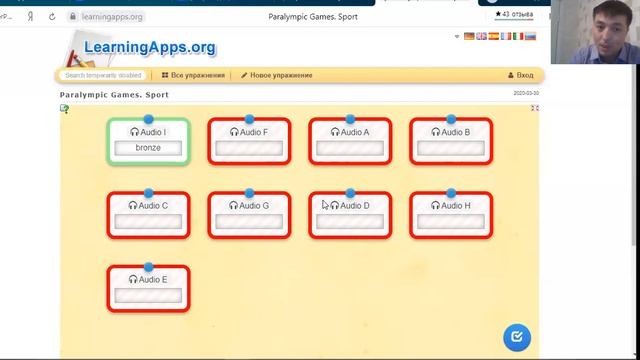Play Audio E headphone icon
This screenshot has height=360, width=640.
click(133, 279)
